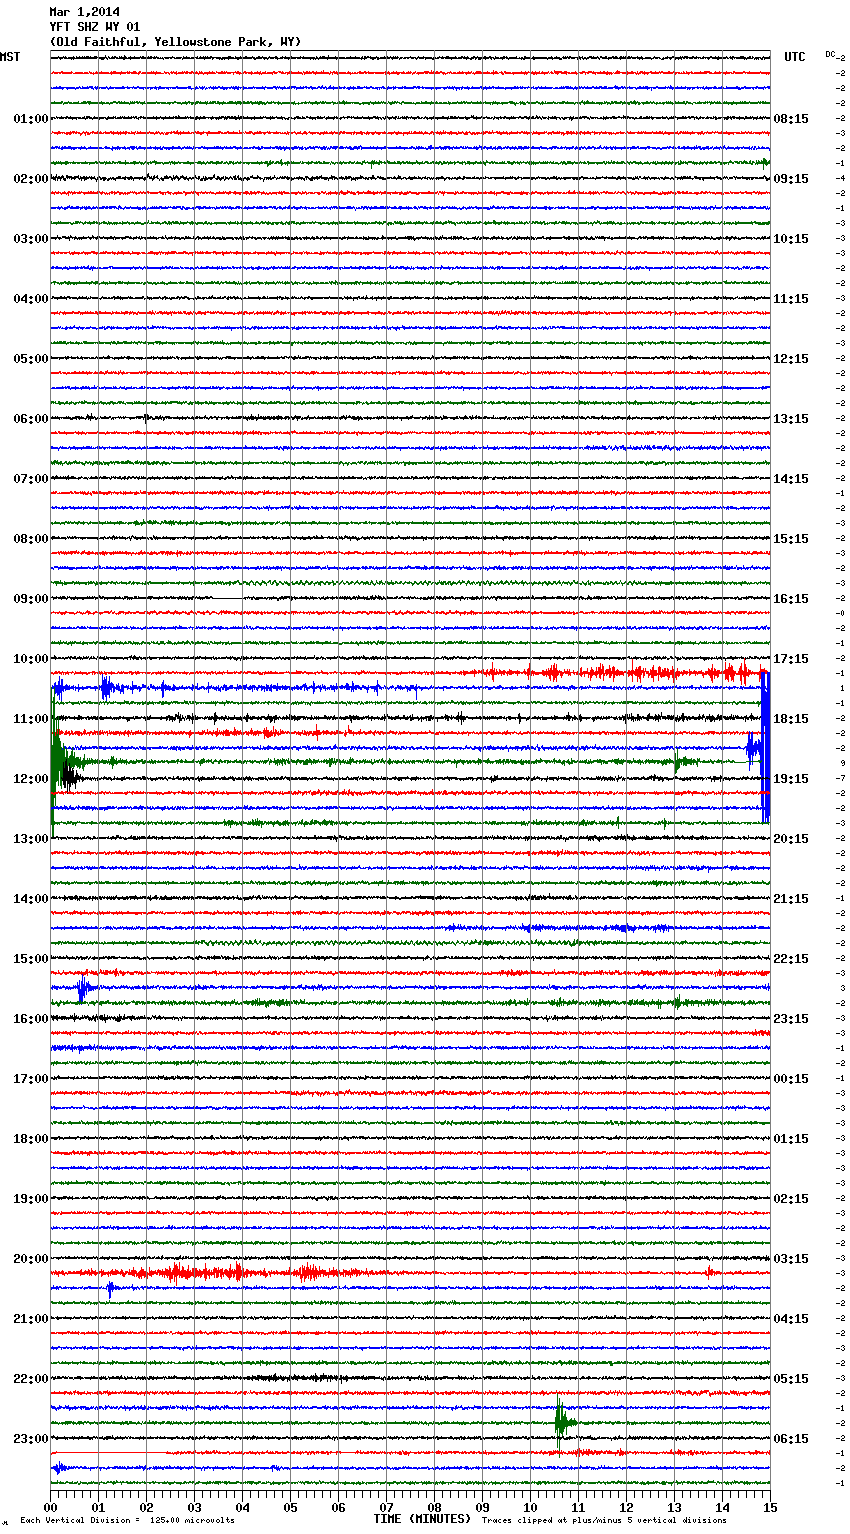The width and height of the screenshot is (850, 1534).
Task: Click the "TIME (MINUTES)" axis title
Action: tap(422, 1519)
